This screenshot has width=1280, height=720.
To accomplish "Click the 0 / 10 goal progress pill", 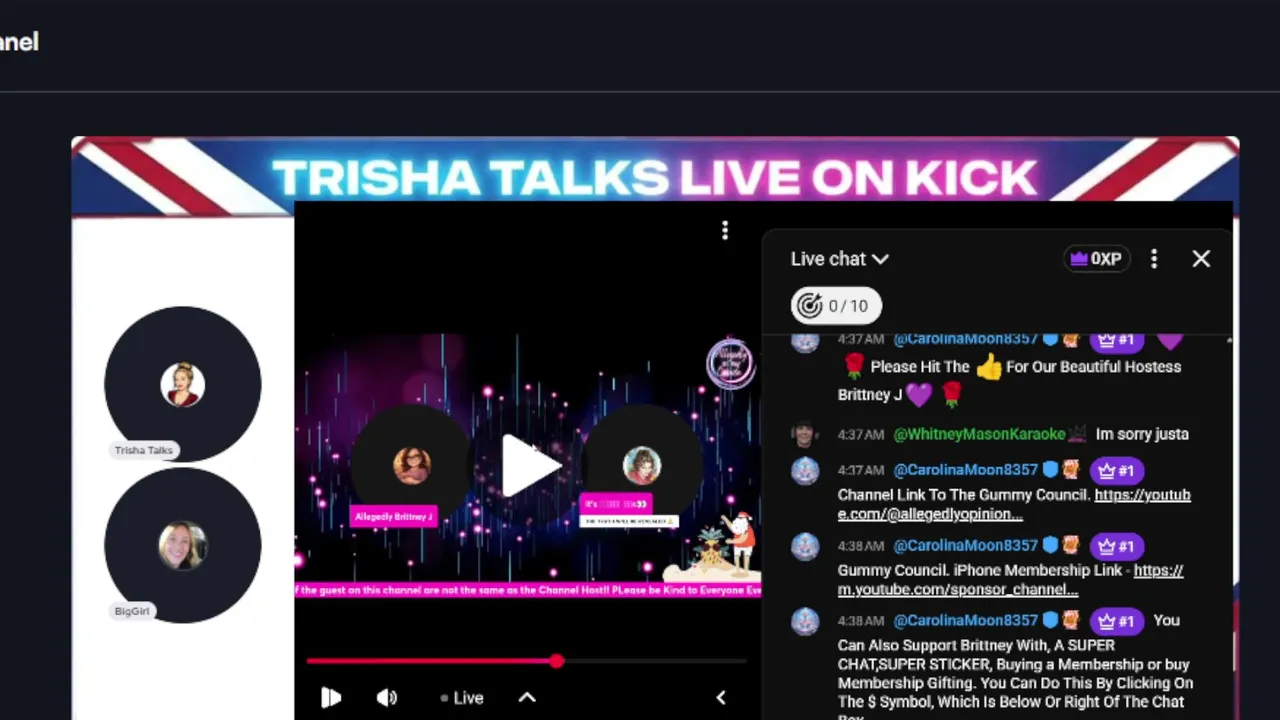I will pyautogui.click(x=836, y=306).
